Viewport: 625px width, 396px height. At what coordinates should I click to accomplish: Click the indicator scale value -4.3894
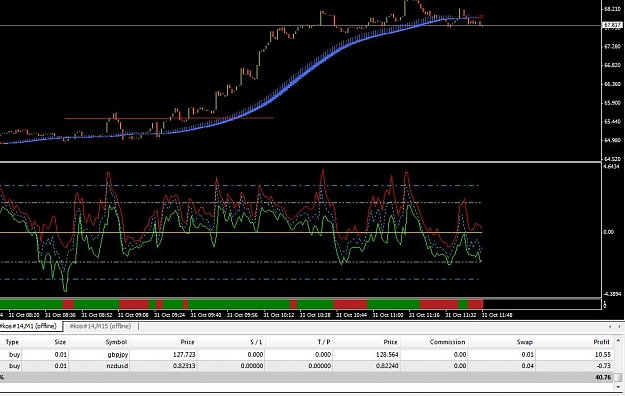coord(612,294)
